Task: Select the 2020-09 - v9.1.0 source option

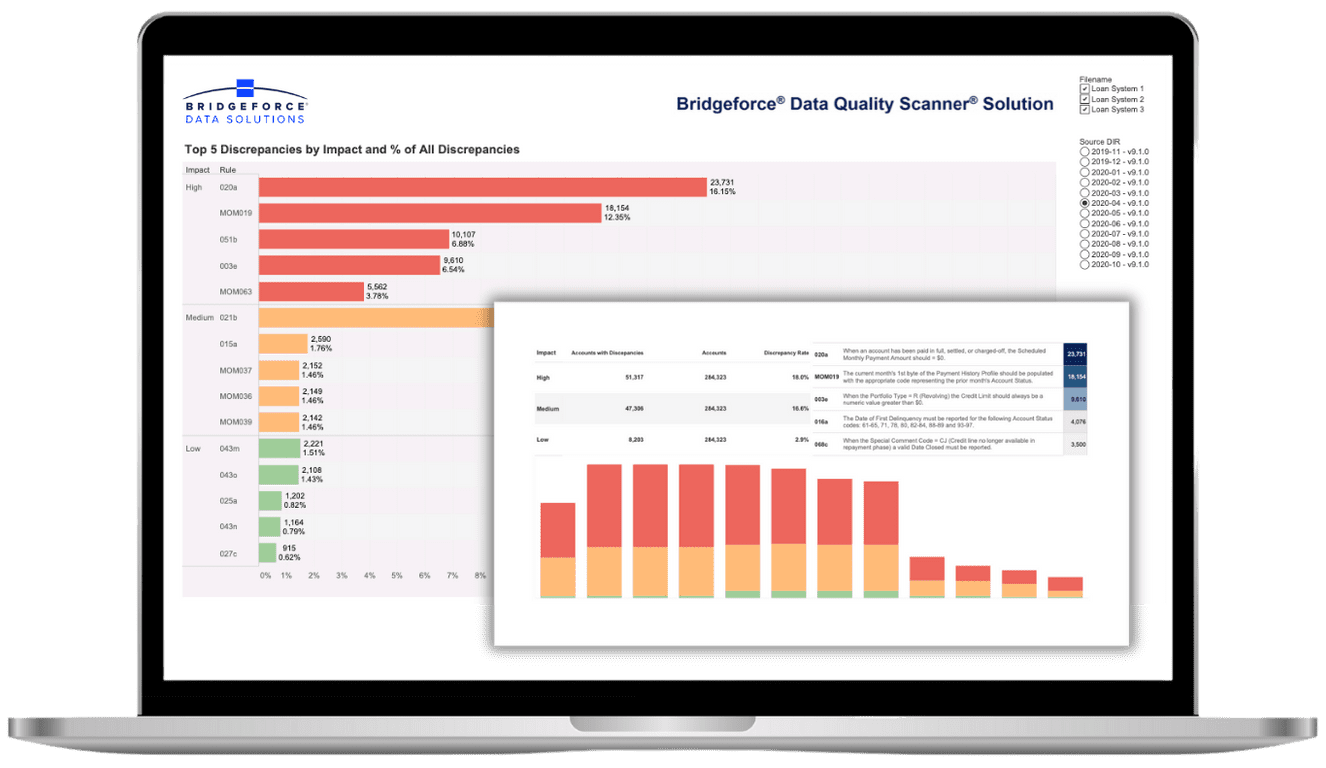Action: tap(1085, 254)
